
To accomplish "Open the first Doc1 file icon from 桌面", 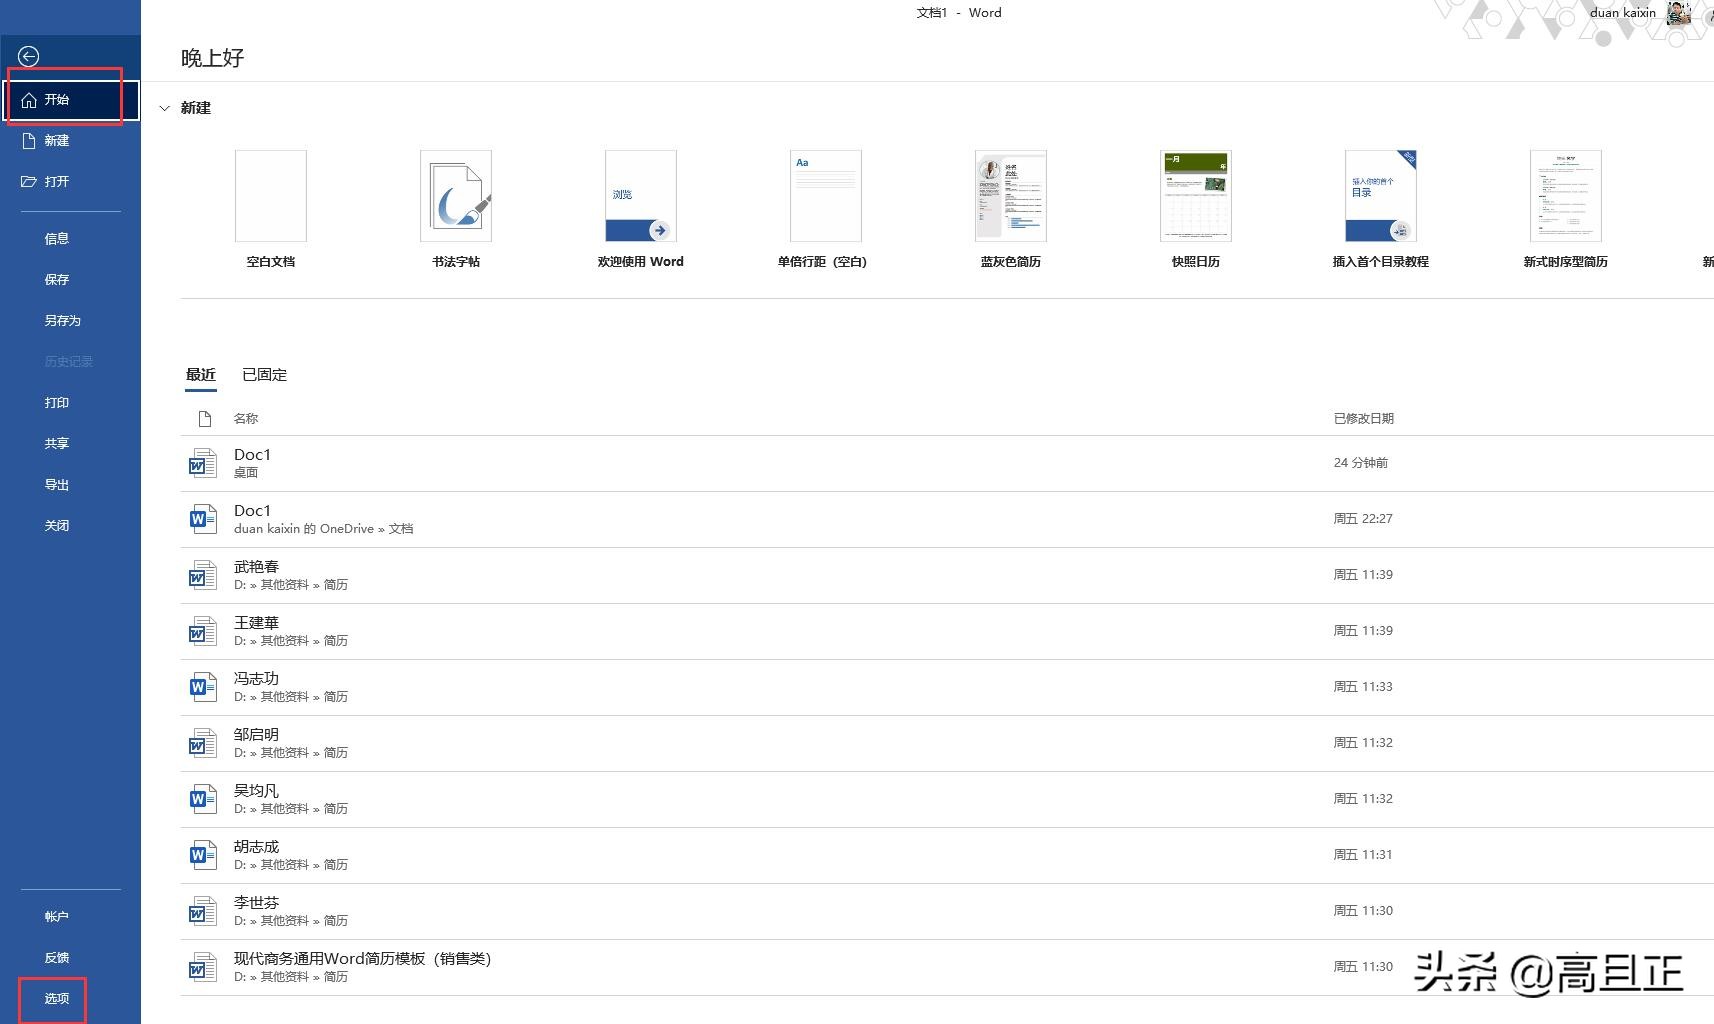I will tap(203, 463).
